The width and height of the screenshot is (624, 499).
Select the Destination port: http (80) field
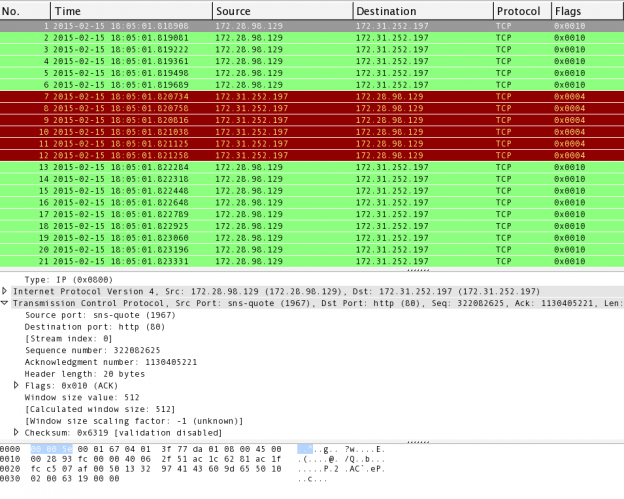(82, 326)
